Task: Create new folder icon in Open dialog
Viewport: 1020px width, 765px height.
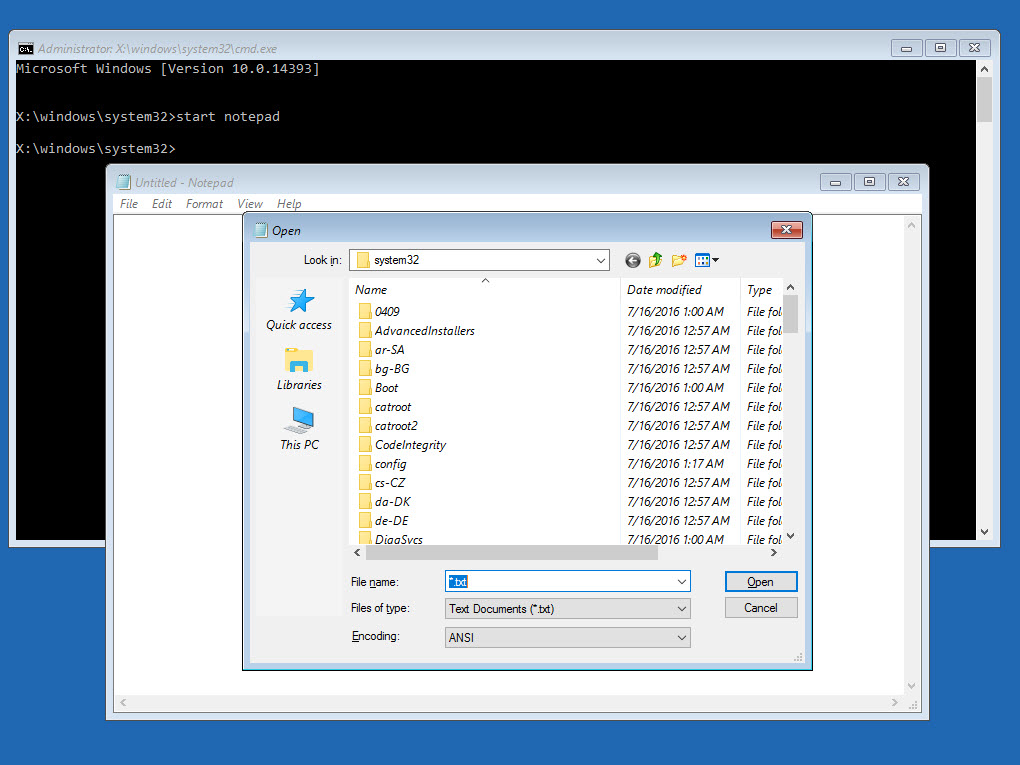Action: point(678,260)
